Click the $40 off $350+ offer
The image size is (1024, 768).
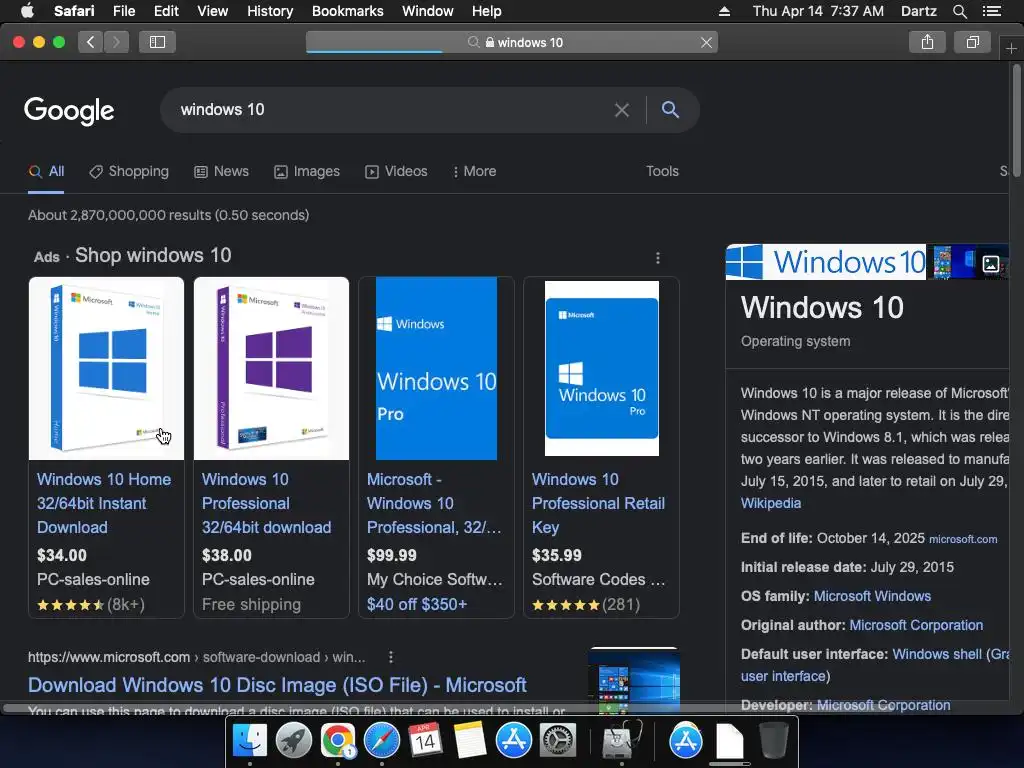click(417, 604)
